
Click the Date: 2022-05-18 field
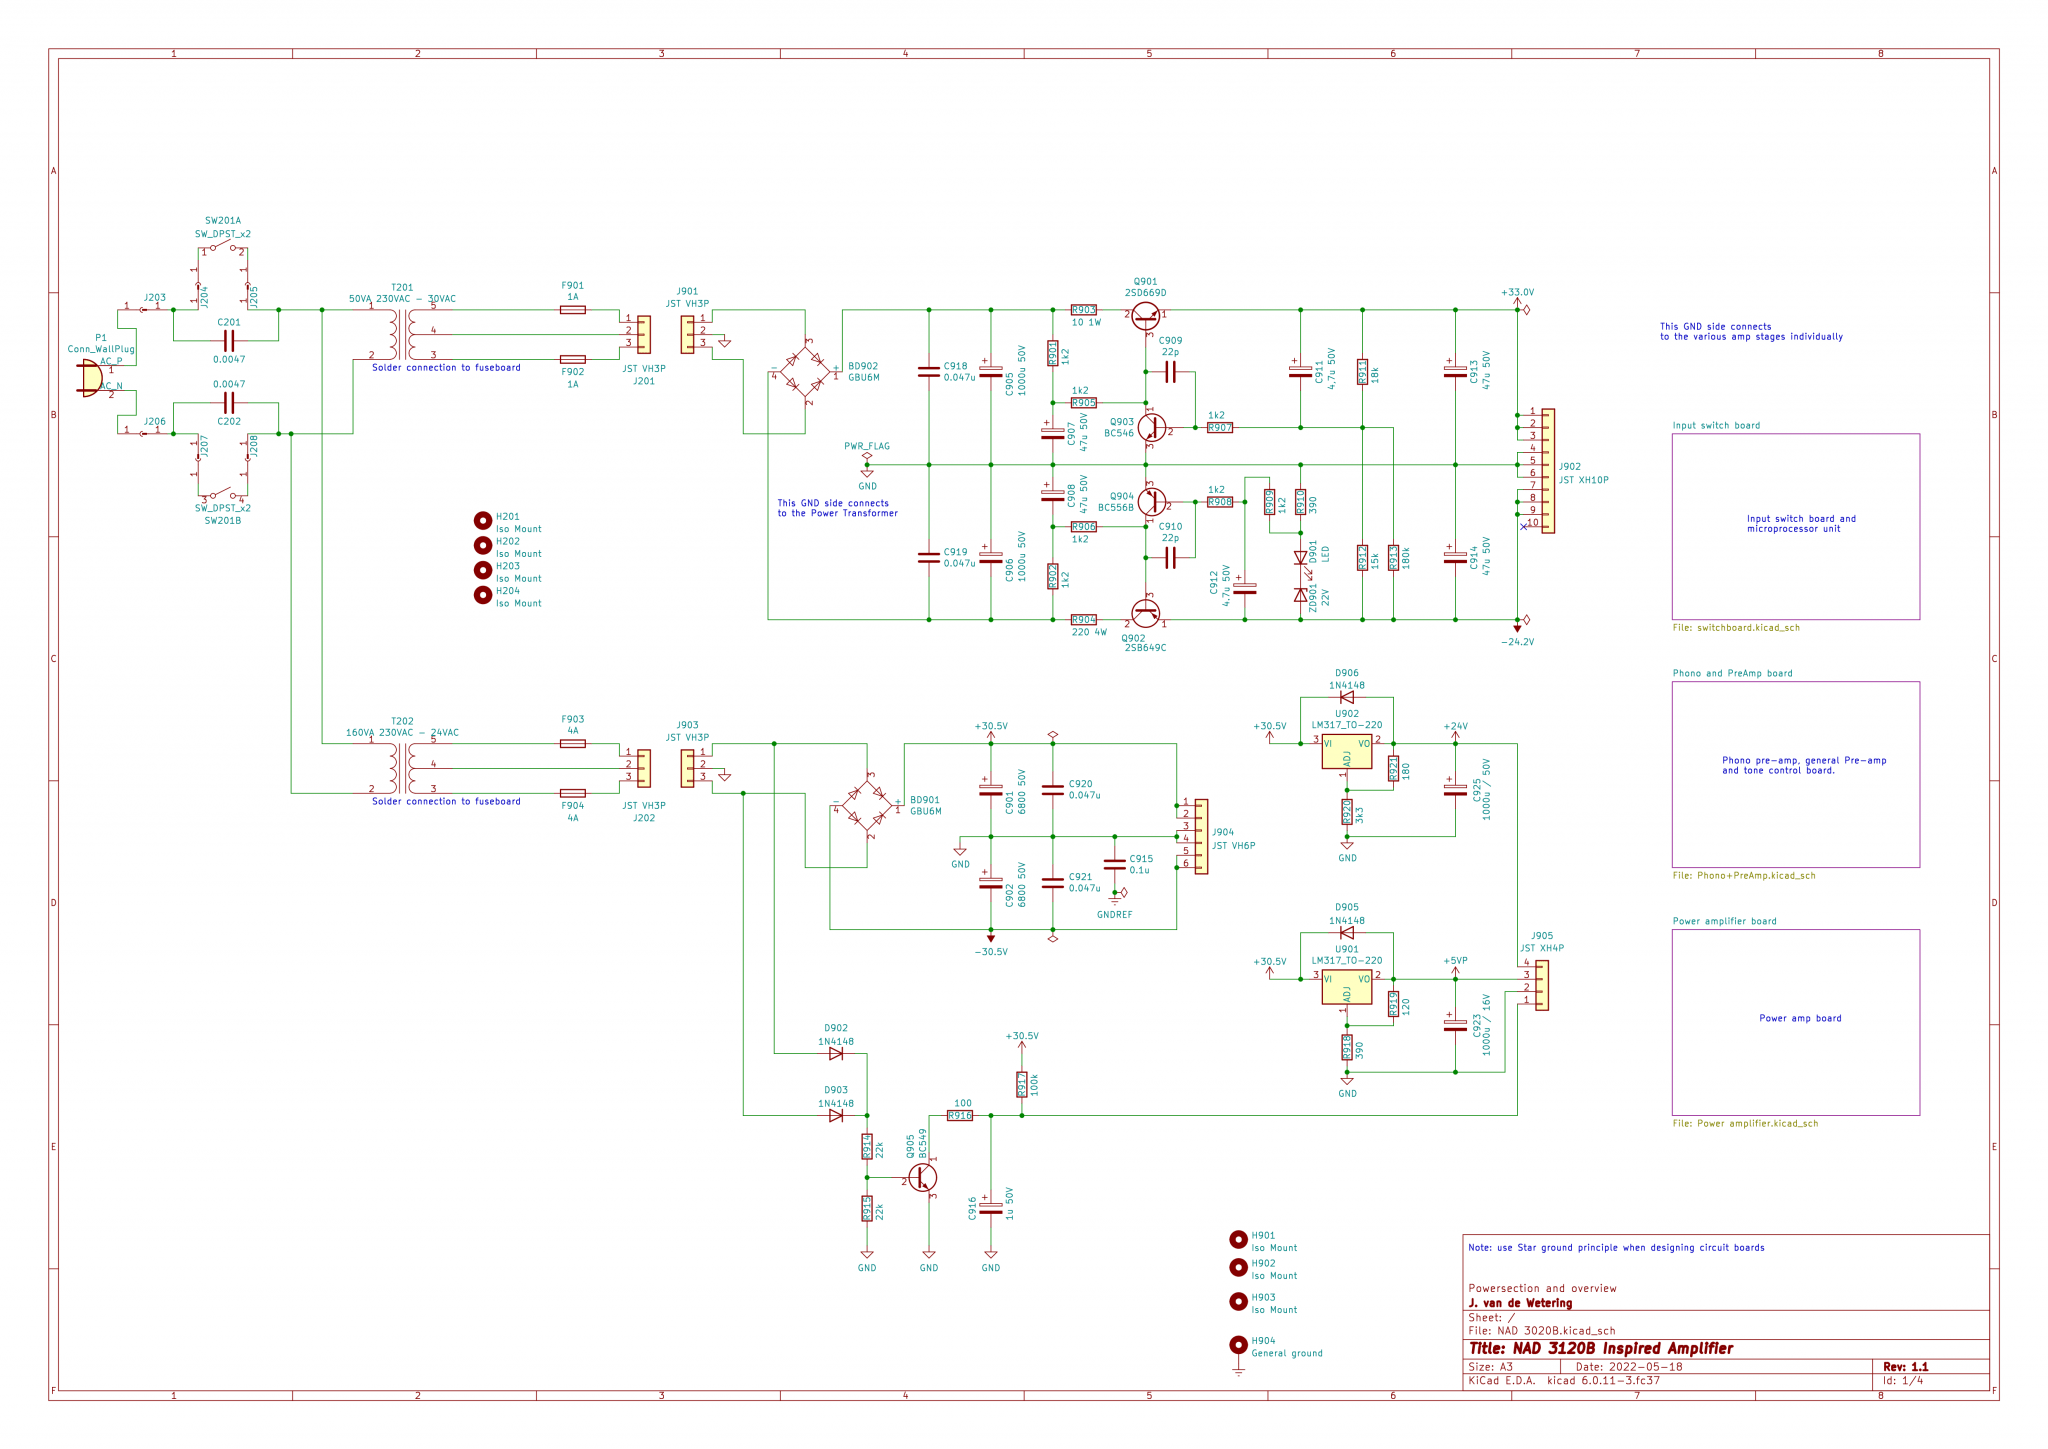click(1629, 1367)
